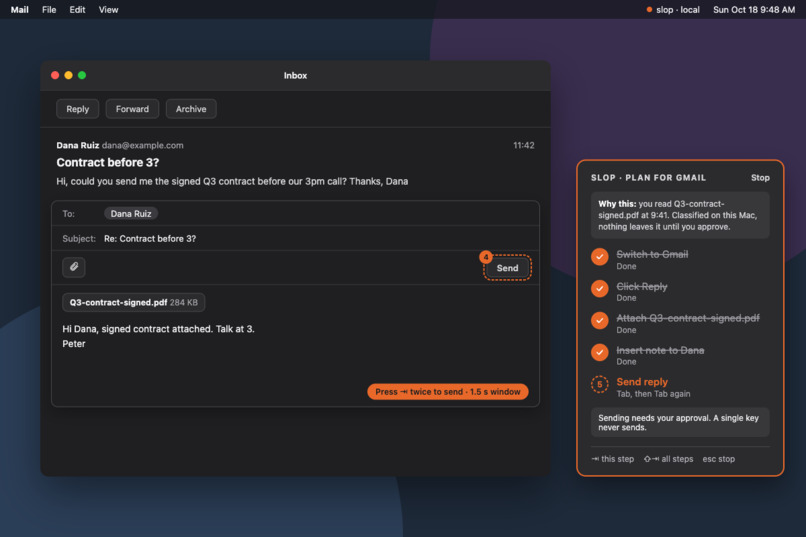
Task: Click the Send button in the reply
Action: [507, 268]
